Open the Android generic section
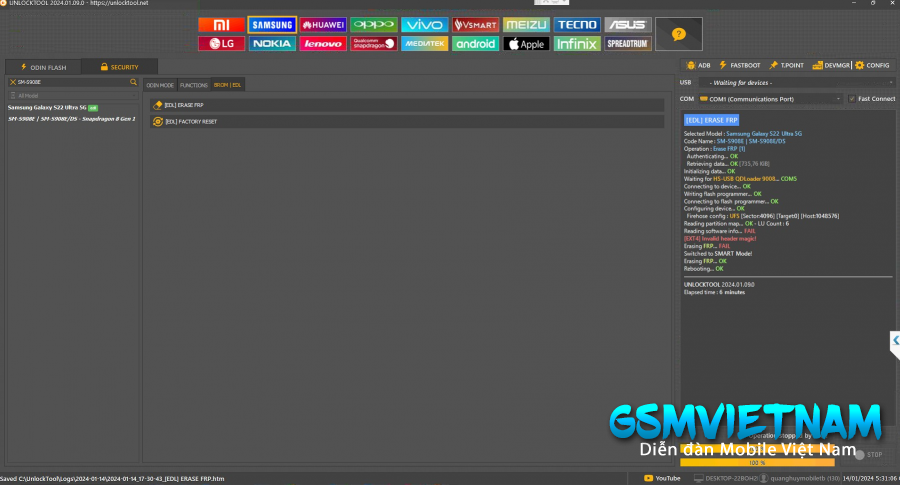900x485 pixels. (x=475, y=44)
